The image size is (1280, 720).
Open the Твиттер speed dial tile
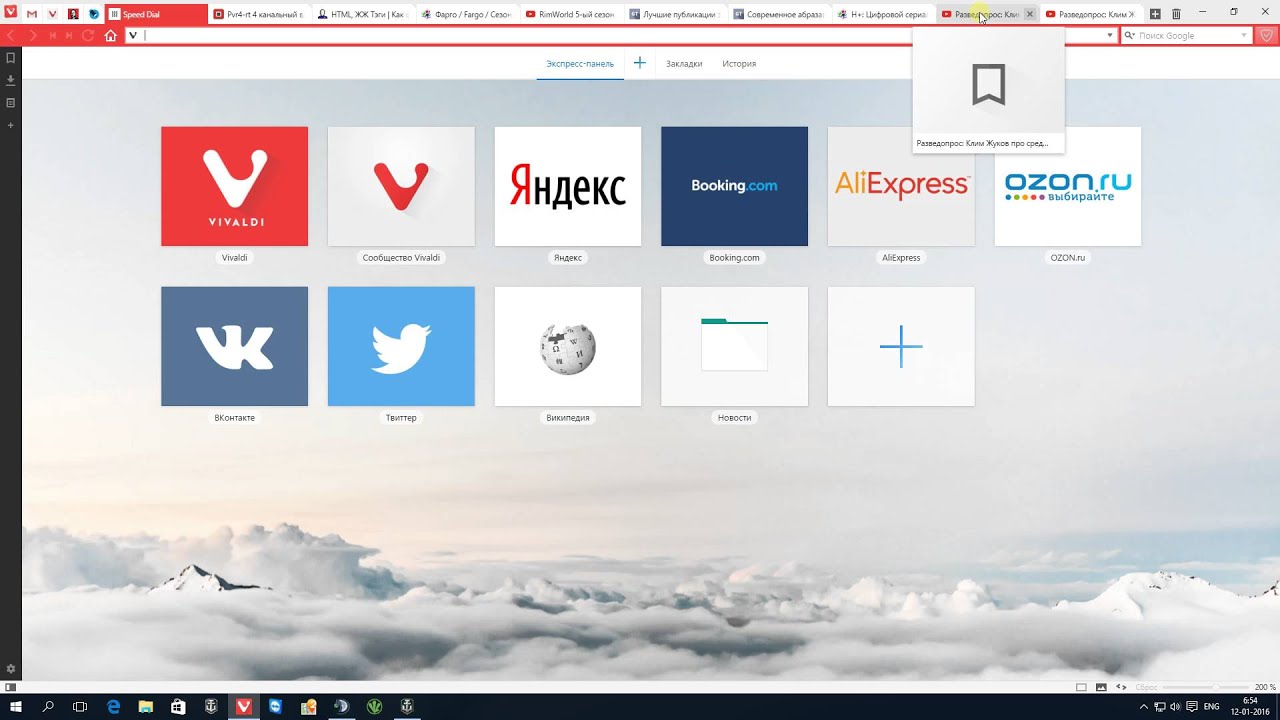pos(401,346)
